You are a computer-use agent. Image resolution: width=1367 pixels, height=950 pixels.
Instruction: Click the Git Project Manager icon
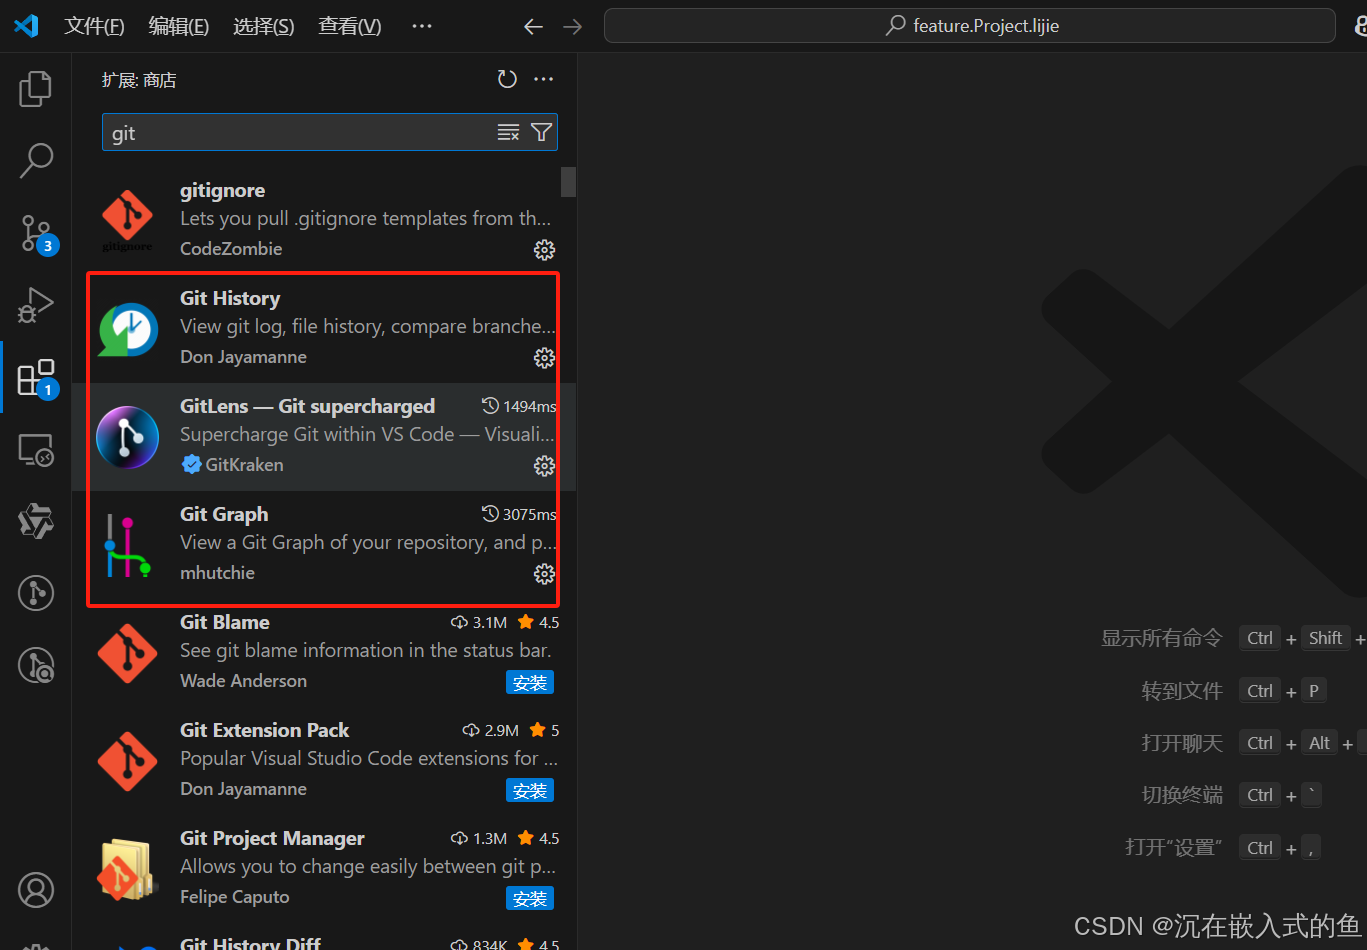127,869
